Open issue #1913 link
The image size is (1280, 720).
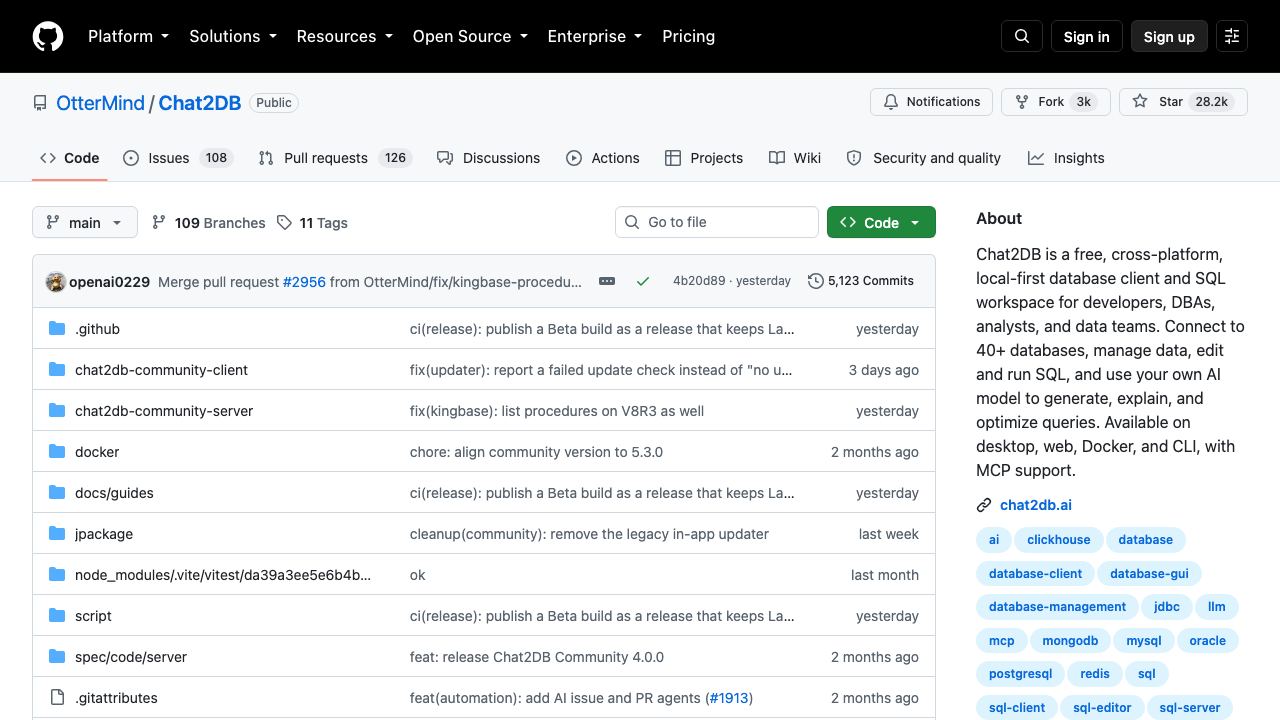[x=729, y=698]
